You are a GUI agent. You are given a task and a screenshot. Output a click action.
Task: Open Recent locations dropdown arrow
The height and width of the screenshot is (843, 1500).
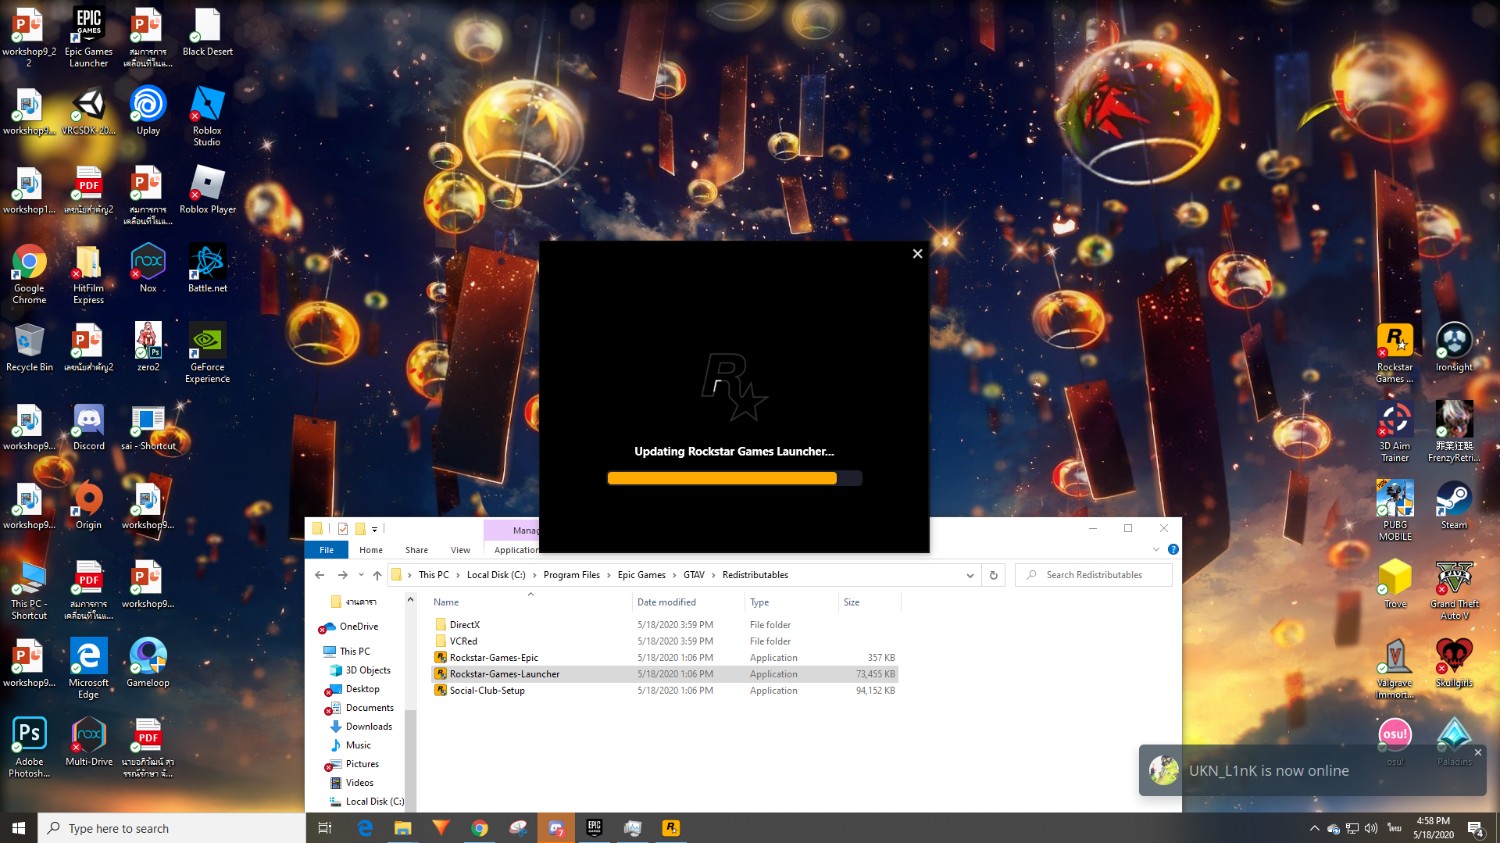[x=361, y=575]
